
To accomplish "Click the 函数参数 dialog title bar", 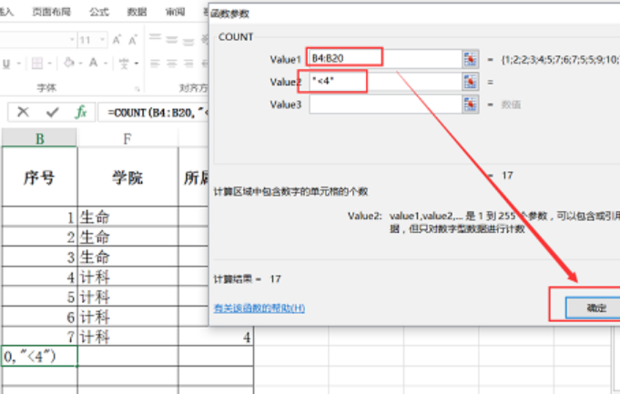I will coord(414,13).
